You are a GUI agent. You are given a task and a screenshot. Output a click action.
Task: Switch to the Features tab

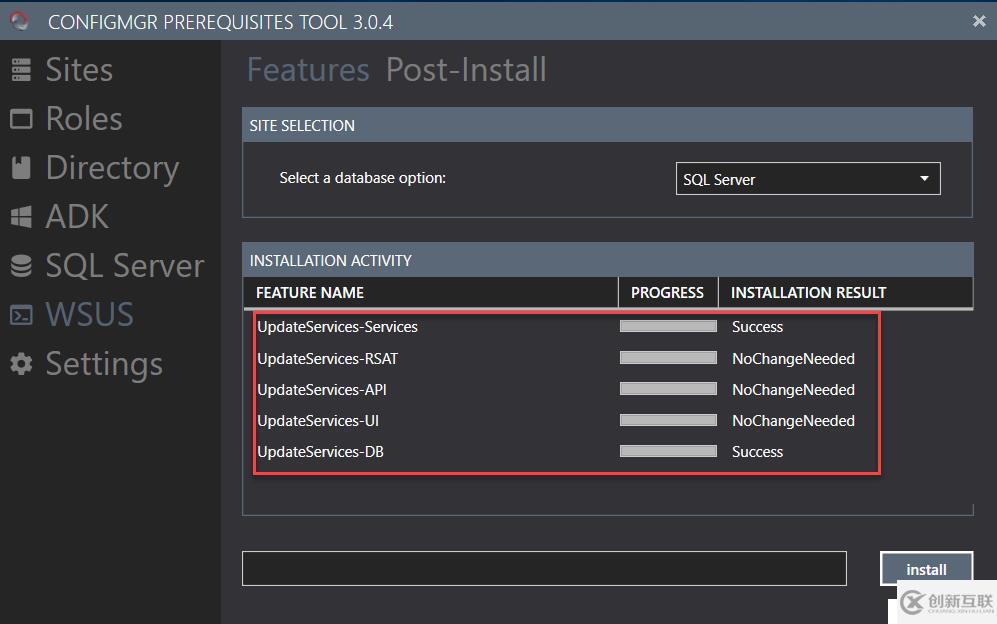[x=308, y=70]
